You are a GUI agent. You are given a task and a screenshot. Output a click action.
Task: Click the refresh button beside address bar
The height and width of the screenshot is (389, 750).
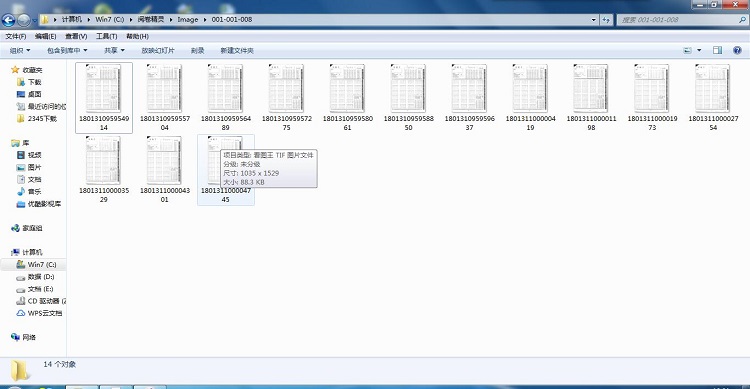click(607, 20)
